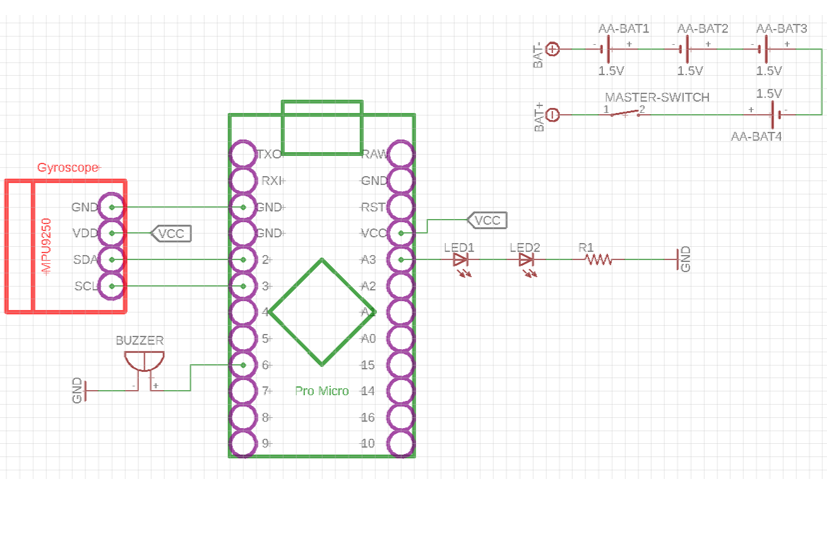Click the VCC tag right of Pro Micro

coord(485,220)
